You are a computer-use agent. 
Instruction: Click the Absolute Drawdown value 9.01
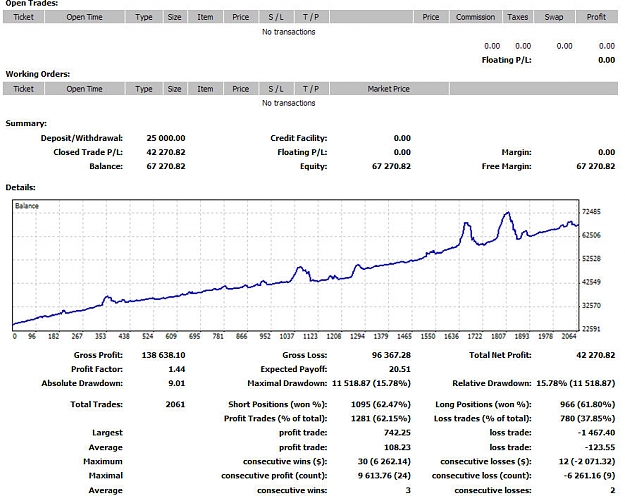click(x=177, y=383)
